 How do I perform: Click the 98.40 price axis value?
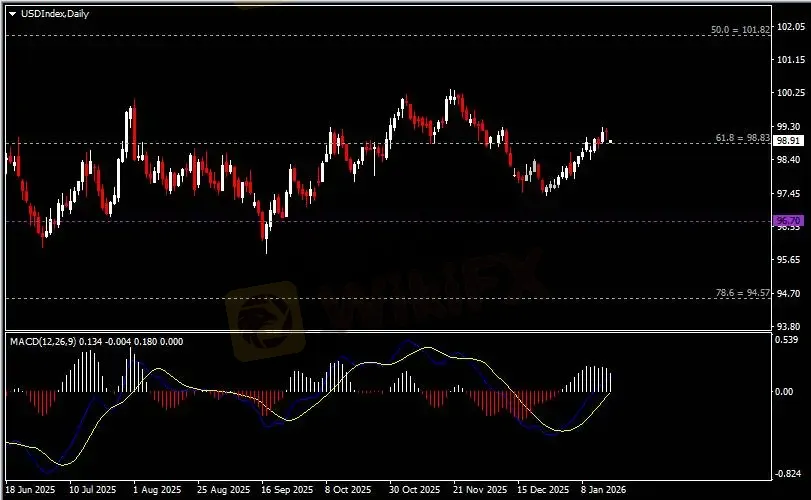pyautogui.click(x=788, y=159)
